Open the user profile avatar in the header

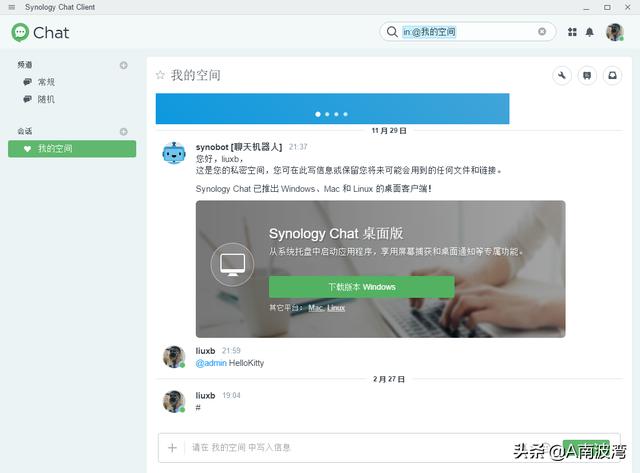(614, 32)
